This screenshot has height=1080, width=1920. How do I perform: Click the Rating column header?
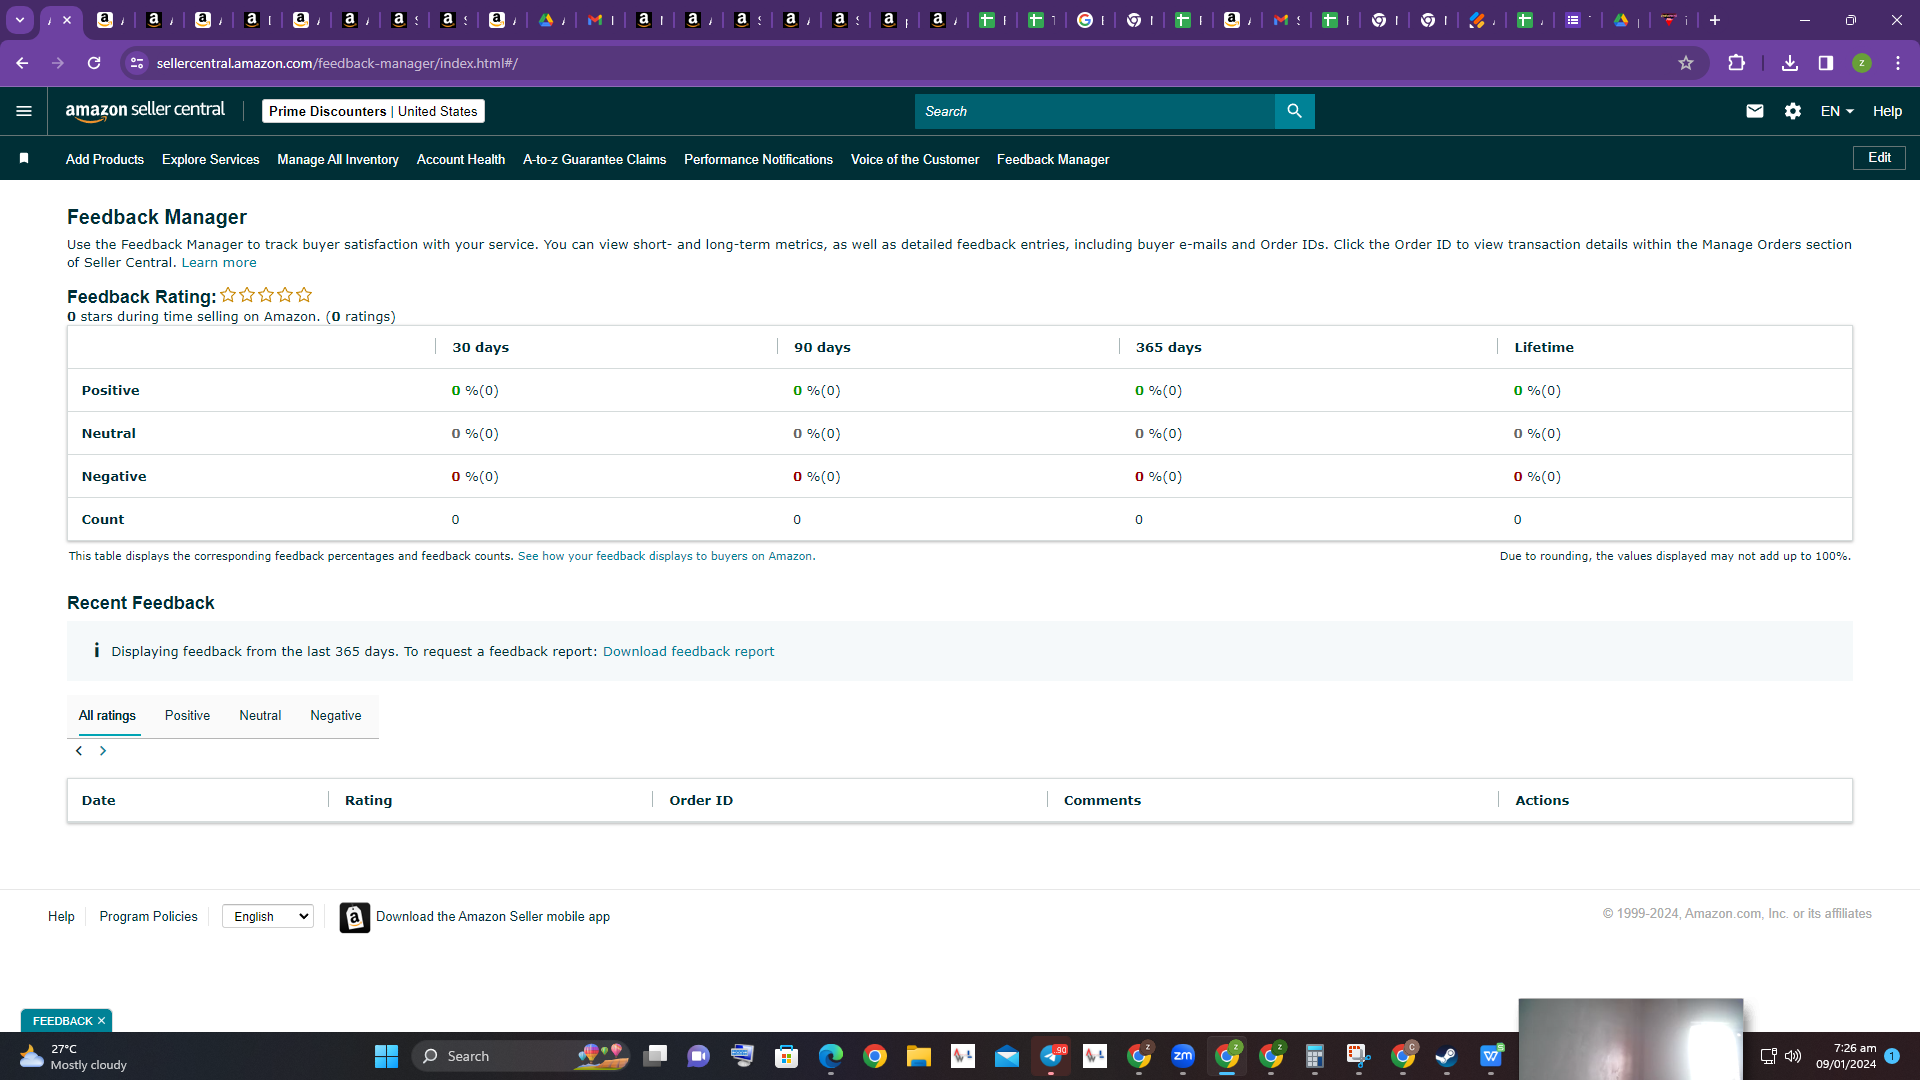[x=368, y=801]
